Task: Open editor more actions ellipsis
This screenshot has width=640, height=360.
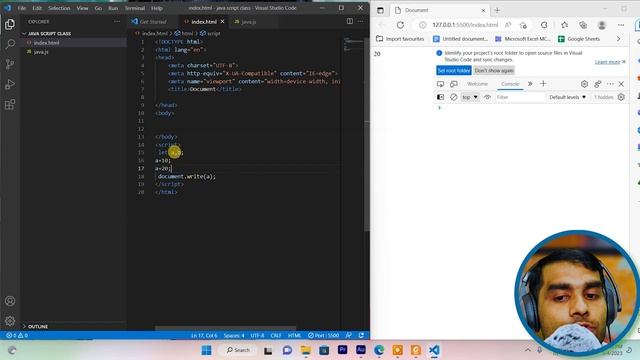Action: coord(360,21)
